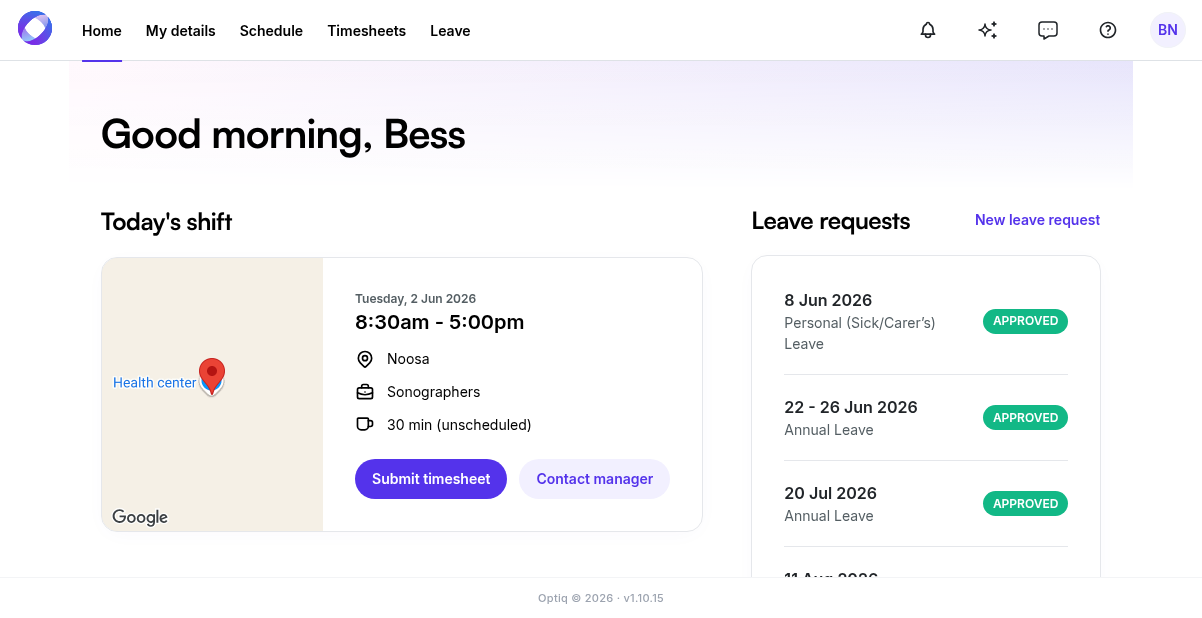Open the Timesheets tab
Screen dimensions: 1202x618
(367, 31)
